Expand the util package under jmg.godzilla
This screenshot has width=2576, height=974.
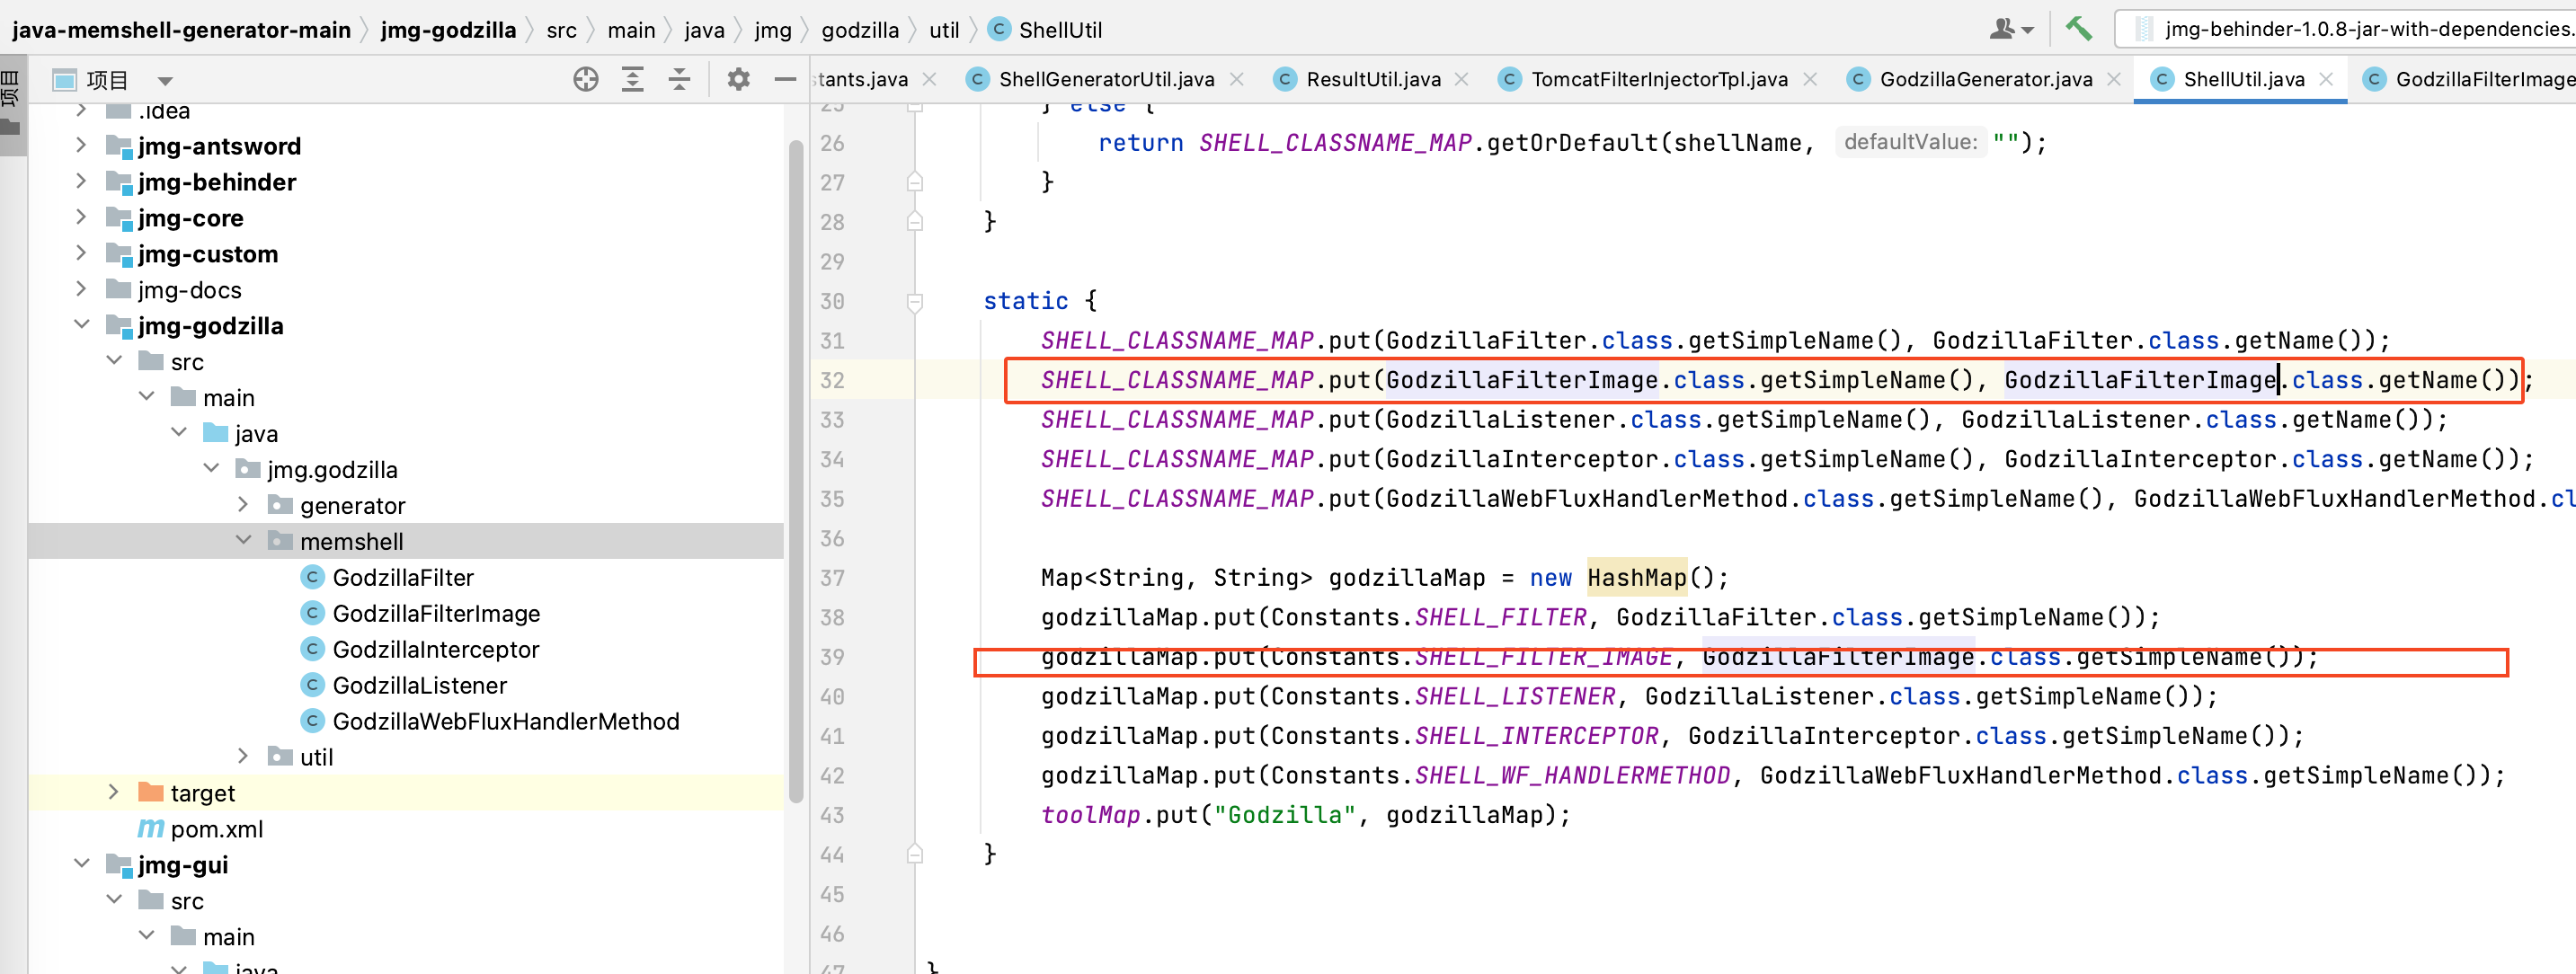[244, 757]
